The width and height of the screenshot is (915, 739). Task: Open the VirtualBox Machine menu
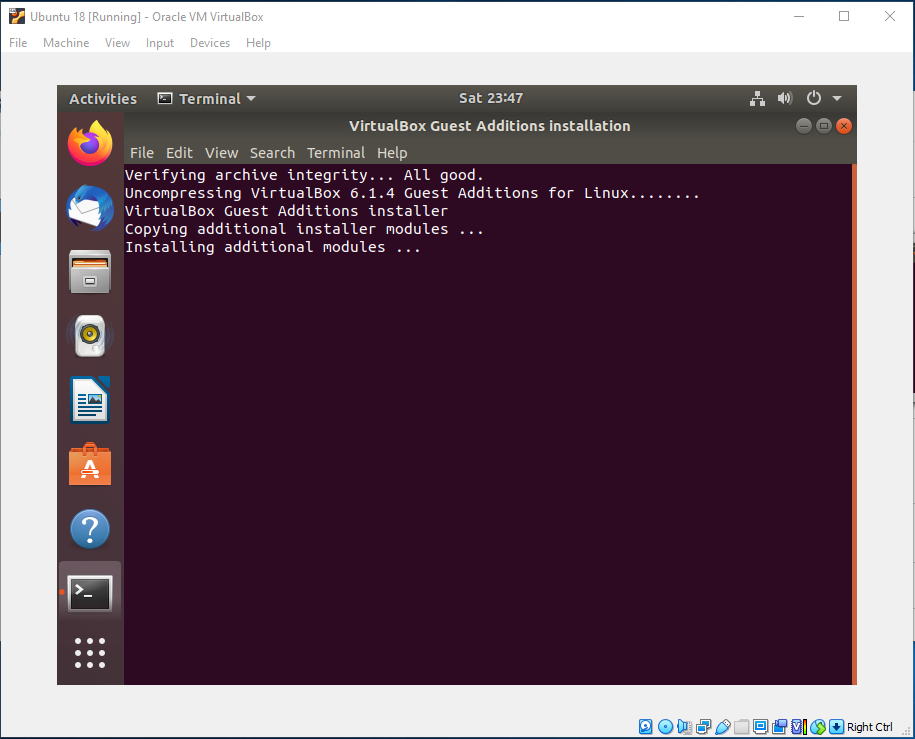tap(66, 43)
